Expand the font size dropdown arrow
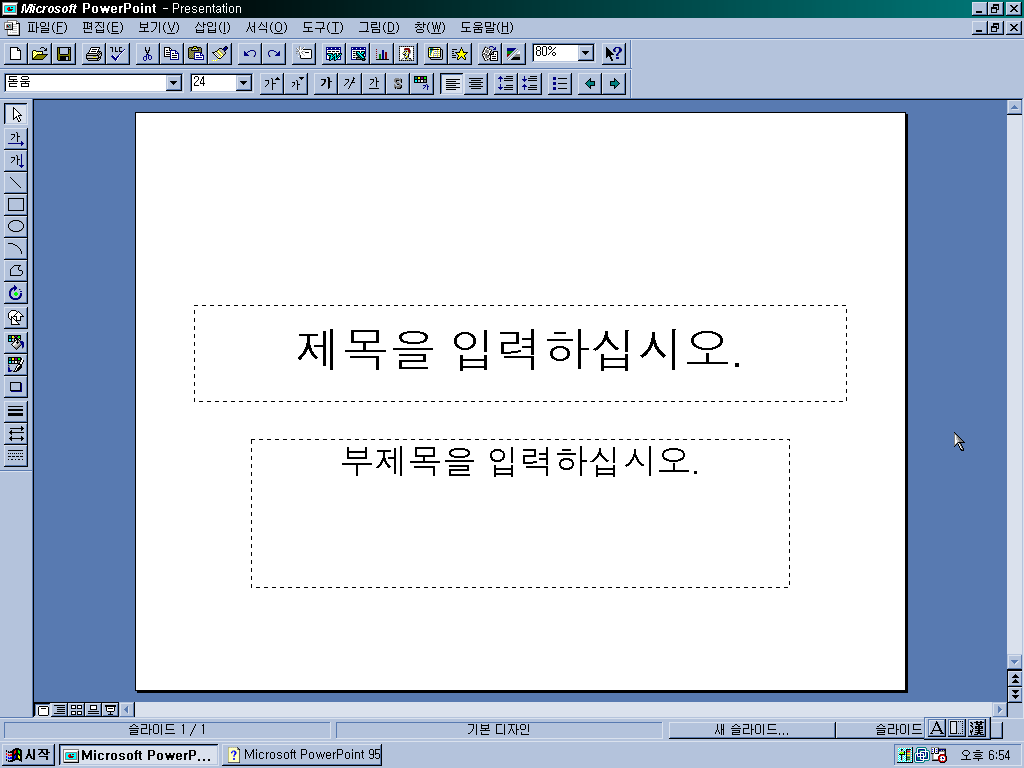Viewport: 1024px width, 768px height. (x=244, y=83)
